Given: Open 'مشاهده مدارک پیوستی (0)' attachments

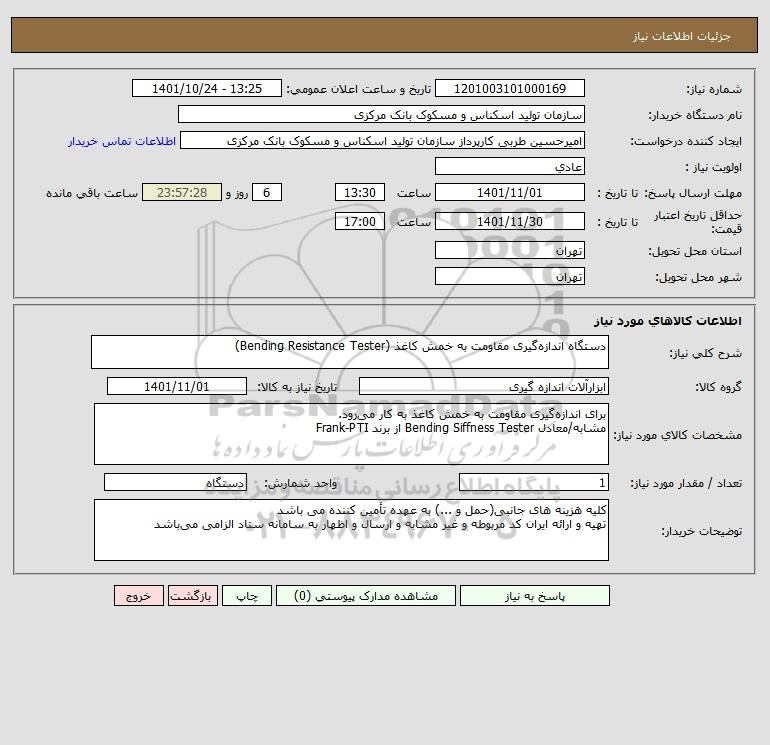Looking at the screenshot, I should [366, 596].
